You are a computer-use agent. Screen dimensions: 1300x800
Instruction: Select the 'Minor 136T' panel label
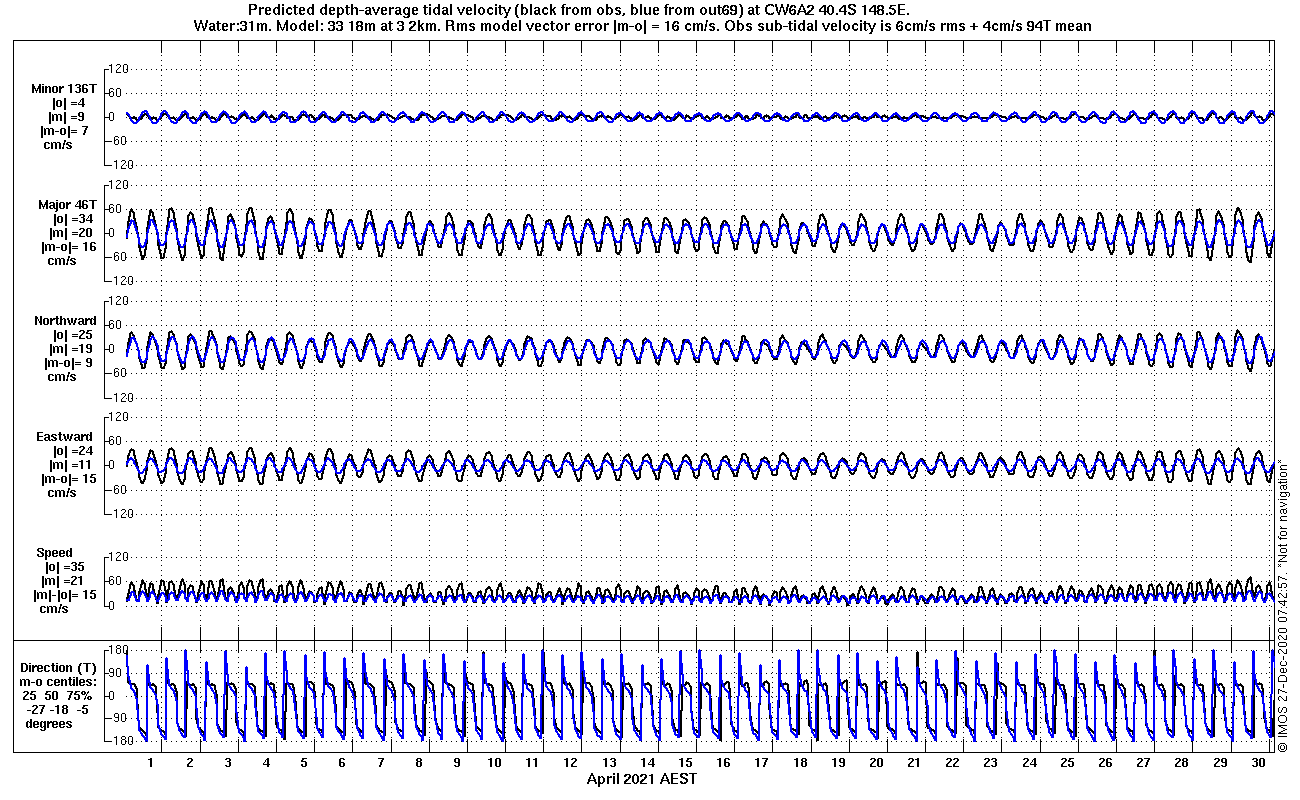point(64,89)
